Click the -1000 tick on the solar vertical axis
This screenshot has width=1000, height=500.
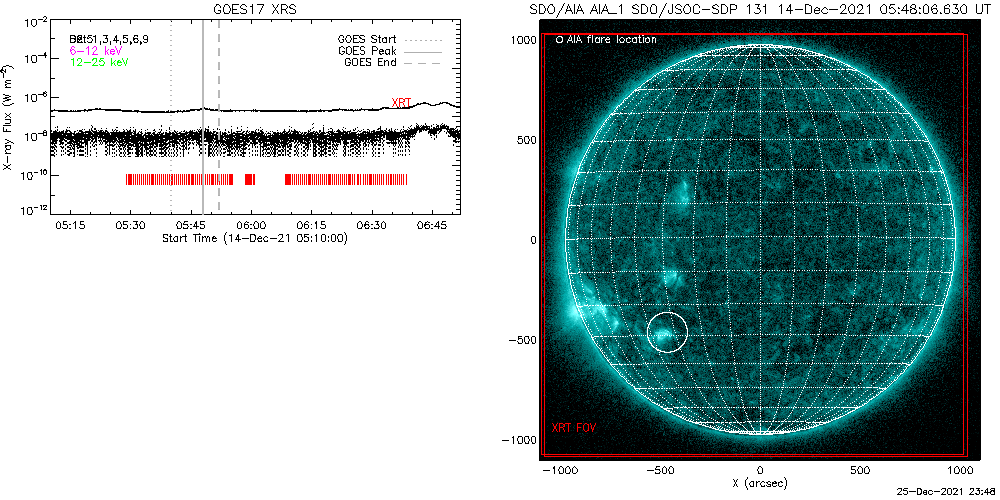click(x=518, y=440)
